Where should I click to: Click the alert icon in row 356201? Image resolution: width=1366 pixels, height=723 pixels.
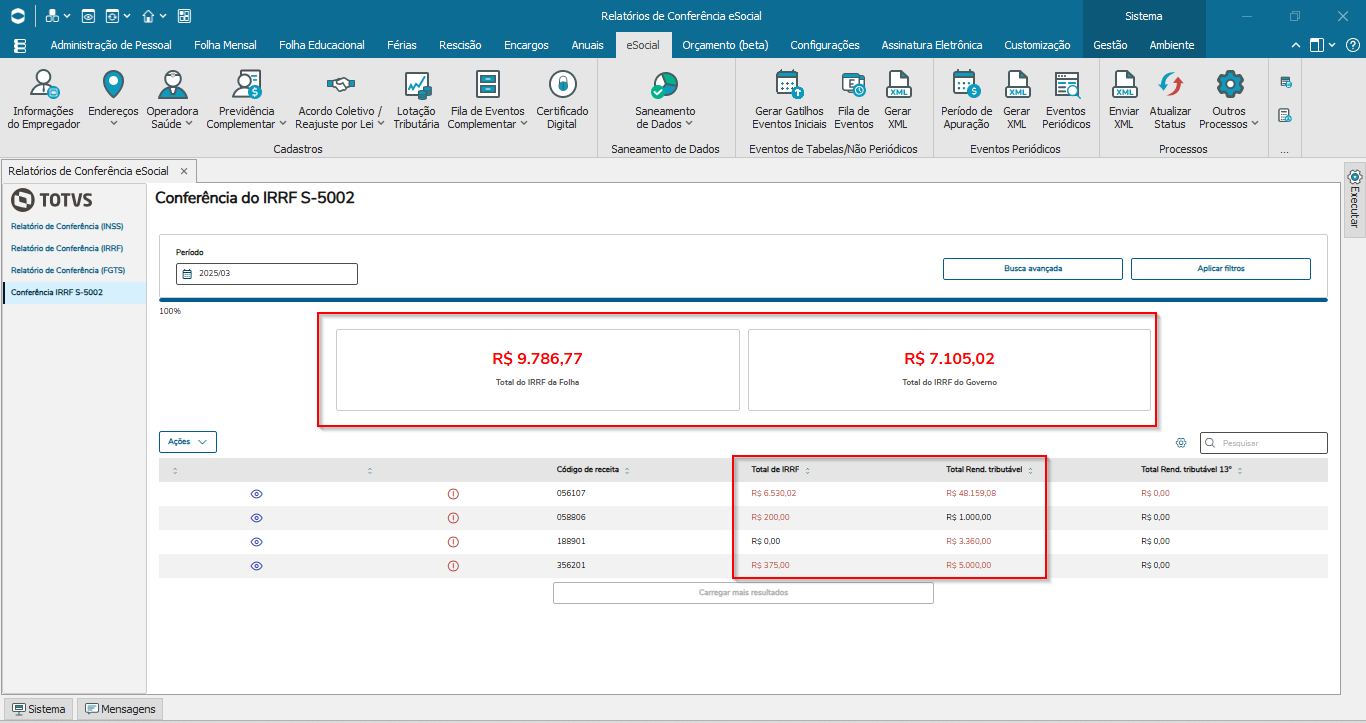[453, 566]
